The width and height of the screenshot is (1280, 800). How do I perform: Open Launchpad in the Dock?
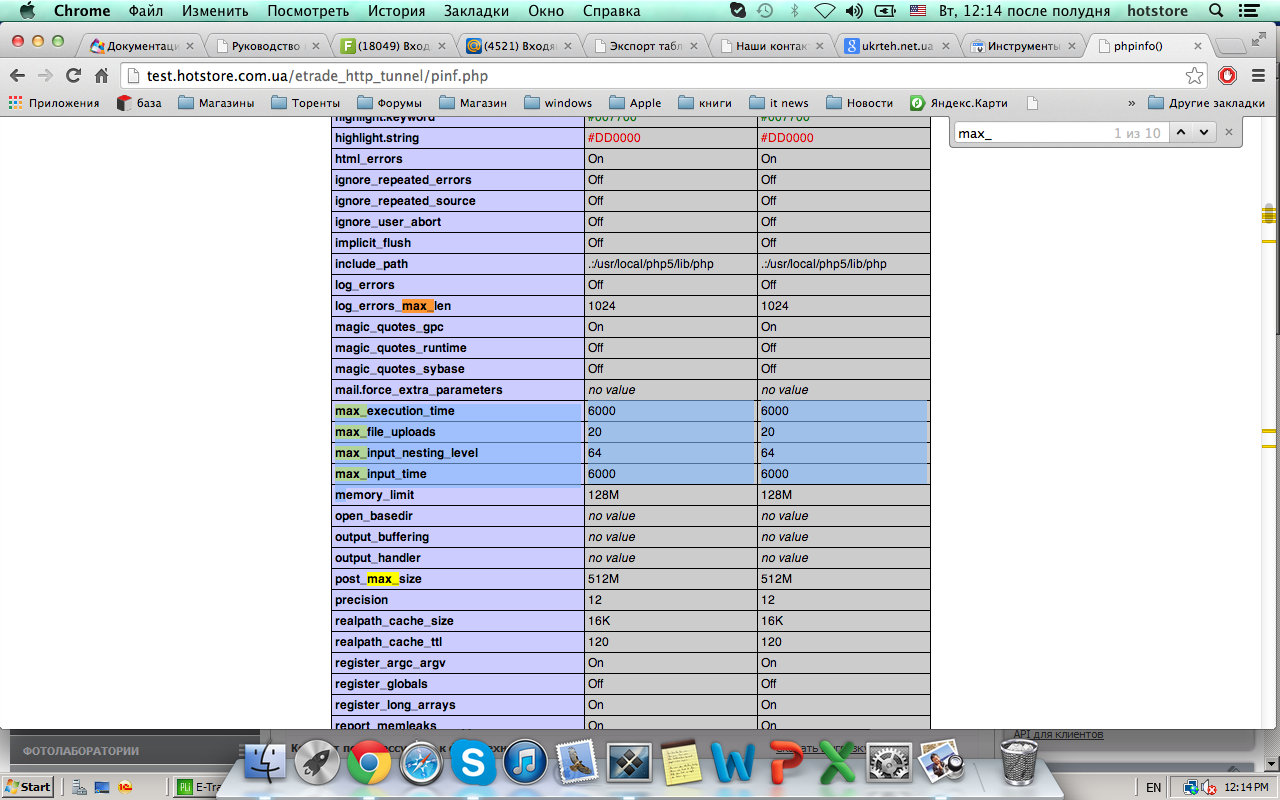(318, 764)
